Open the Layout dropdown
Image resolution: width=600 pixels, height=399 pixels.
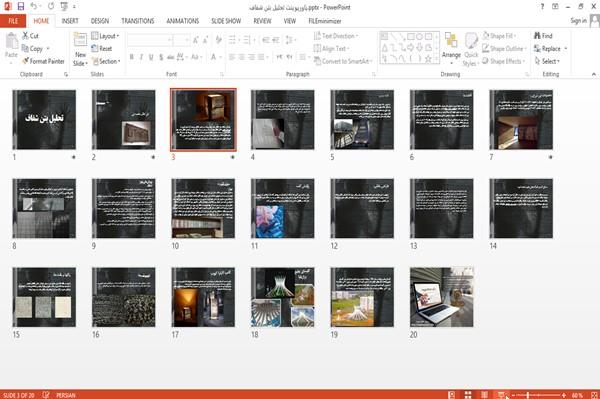pos(105,36)
